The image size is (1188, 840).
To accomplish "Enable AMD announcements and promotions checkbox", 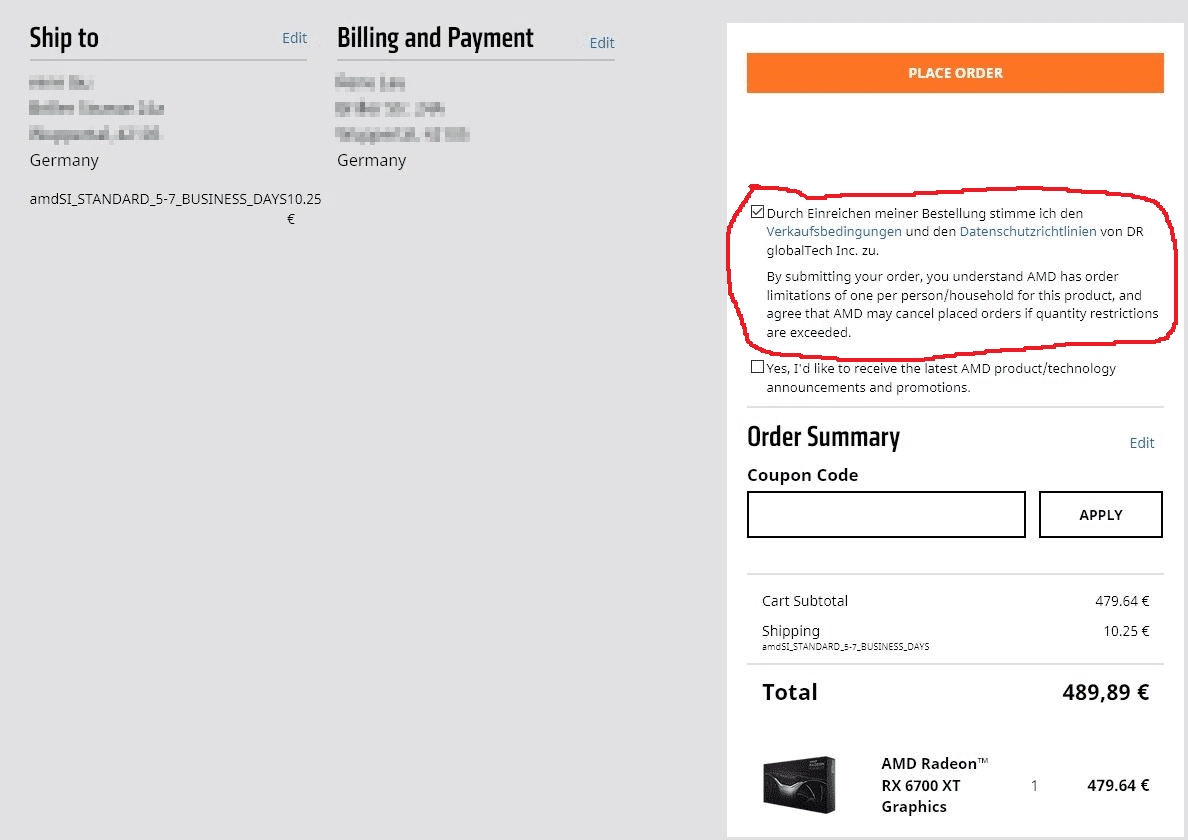I will pyautogui.click(x=757, y=367).
